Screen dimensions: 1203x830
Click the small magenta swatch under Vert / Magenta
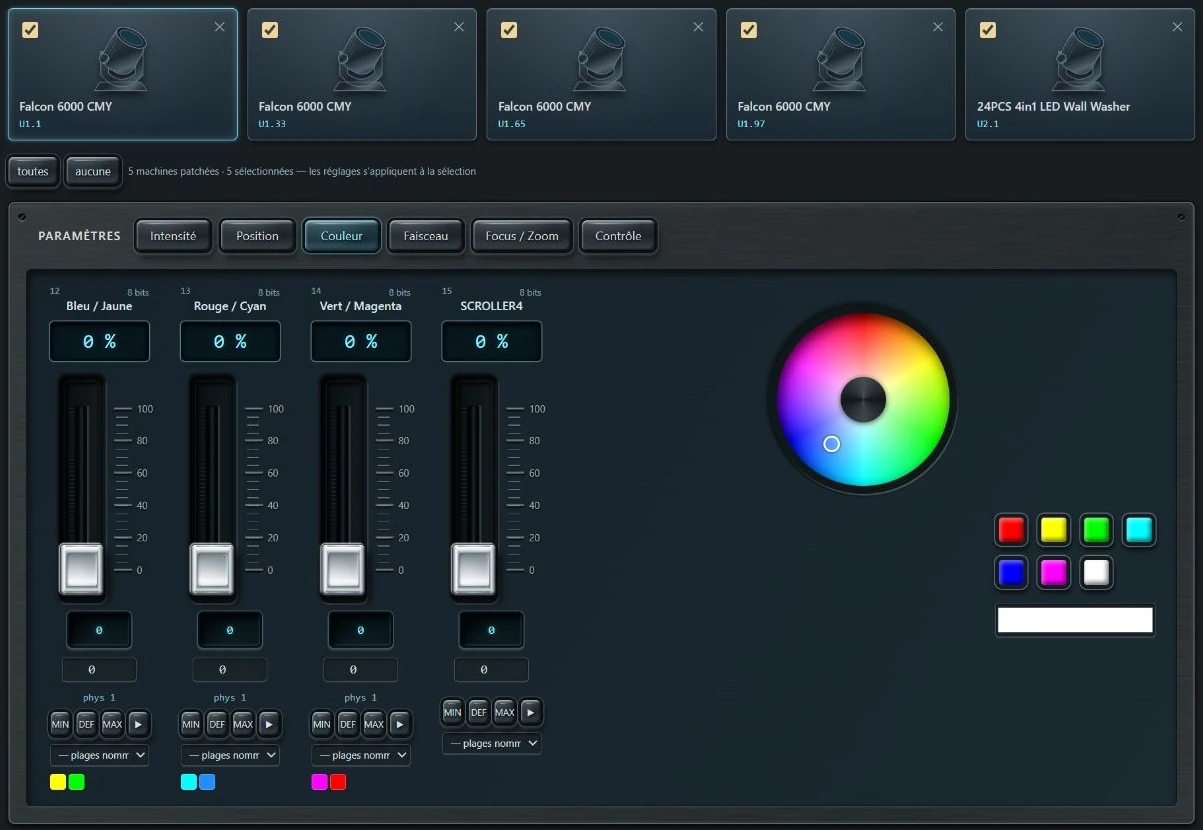(319, 782)
